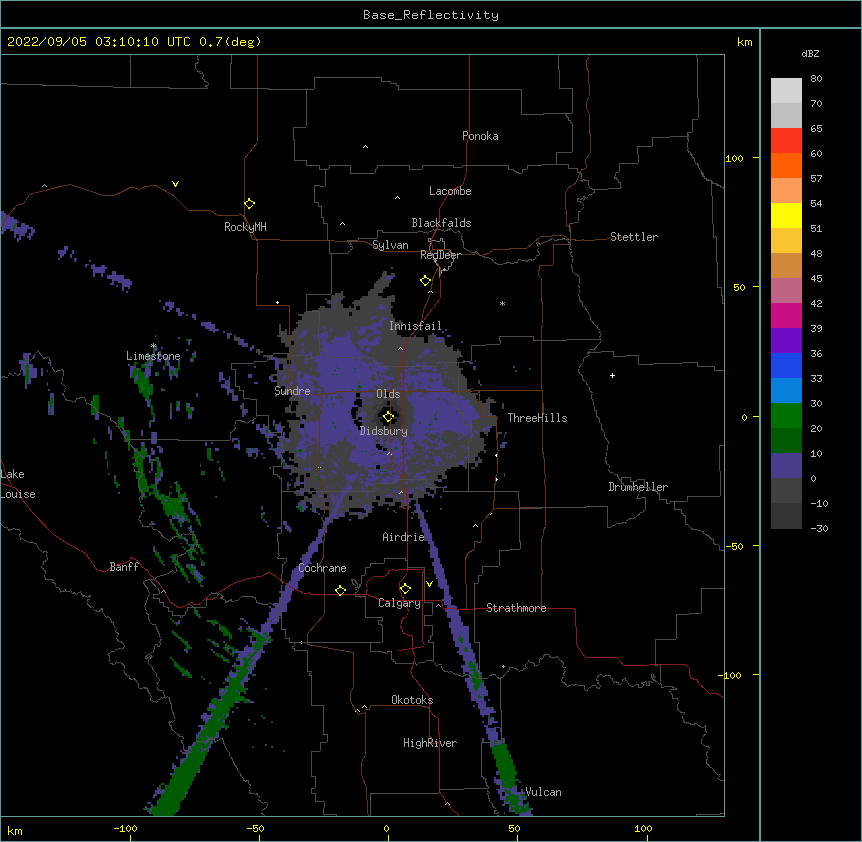This screenshot has height=842, width=862.
Task: Select the km unit label at bottom left
Action: pos(15,830)
